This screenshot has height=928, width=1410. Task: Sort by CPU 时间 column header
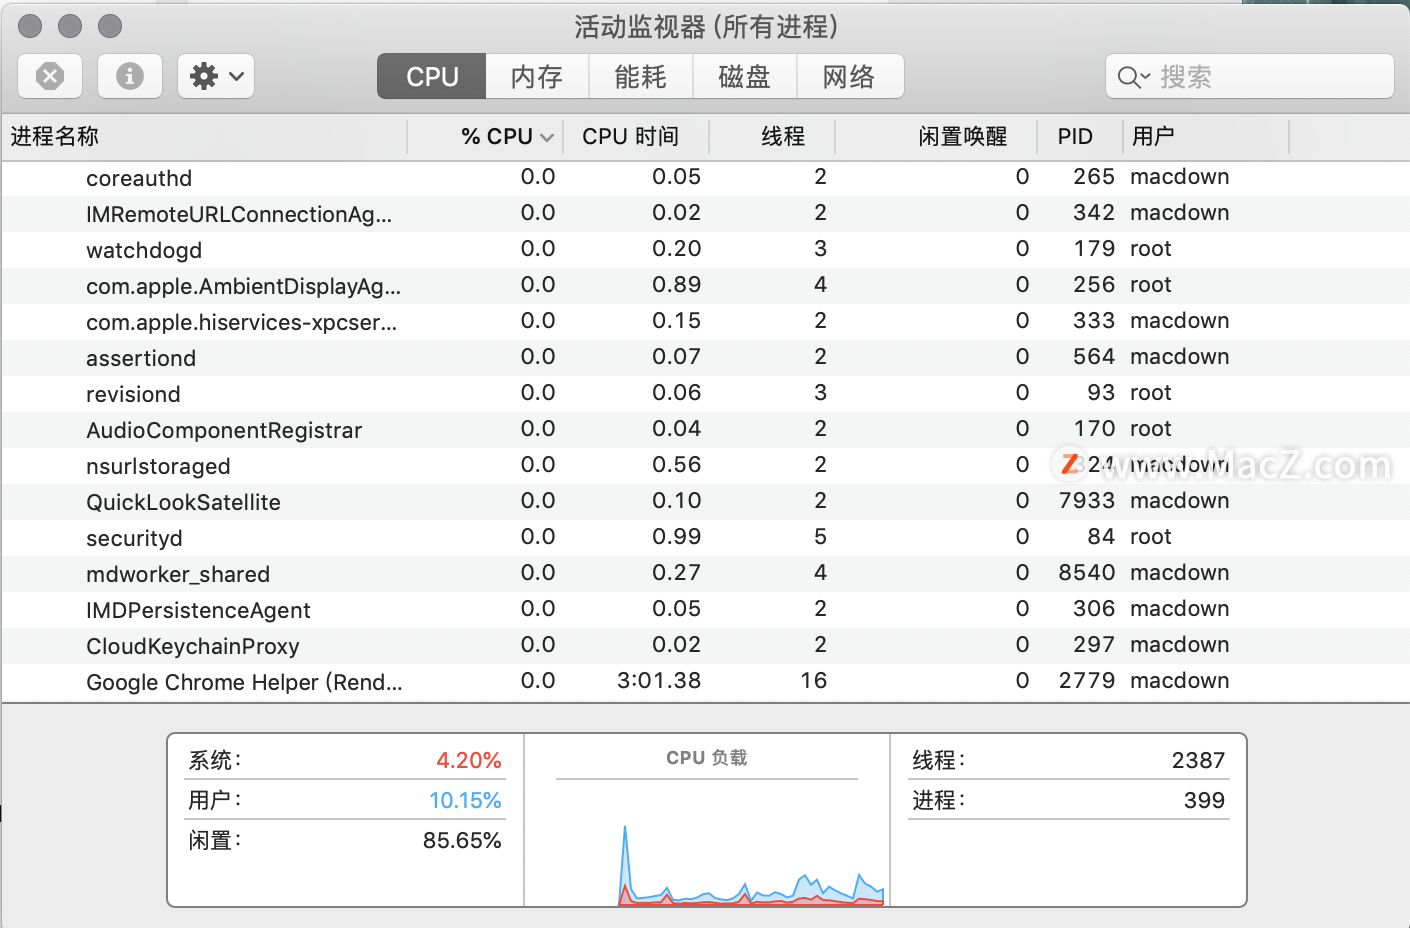[637, 137]
